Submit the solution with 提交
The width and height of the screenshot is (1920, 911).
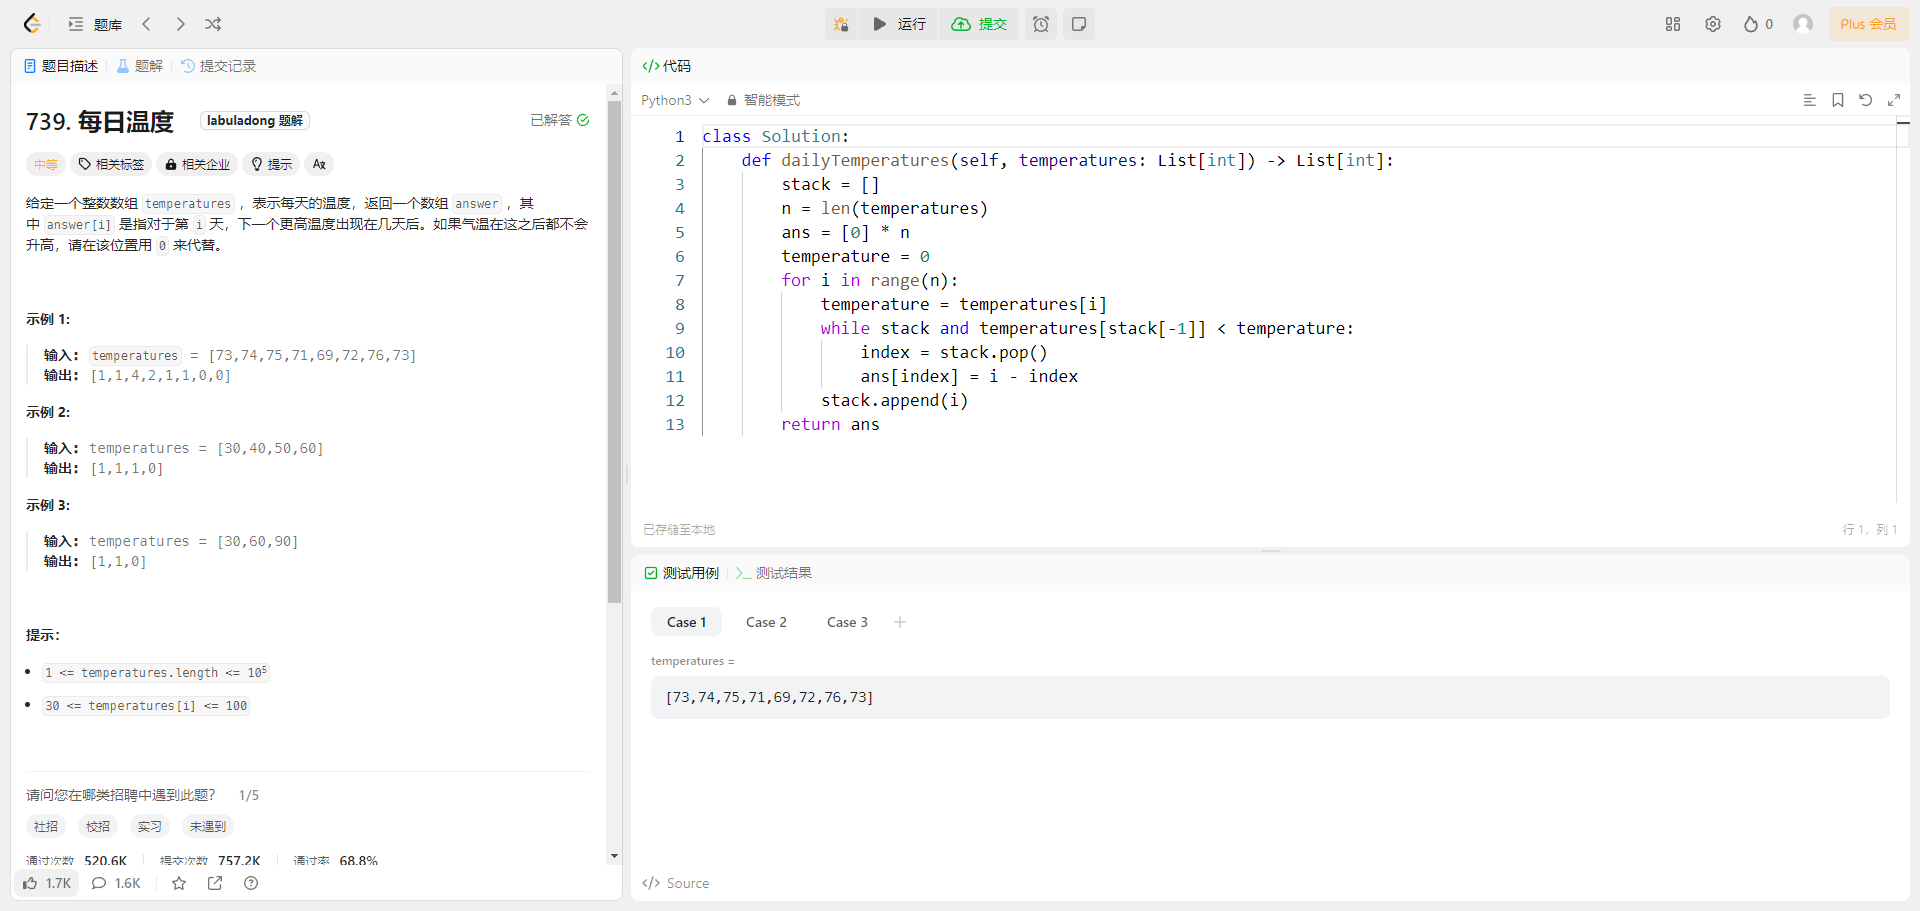979,24
